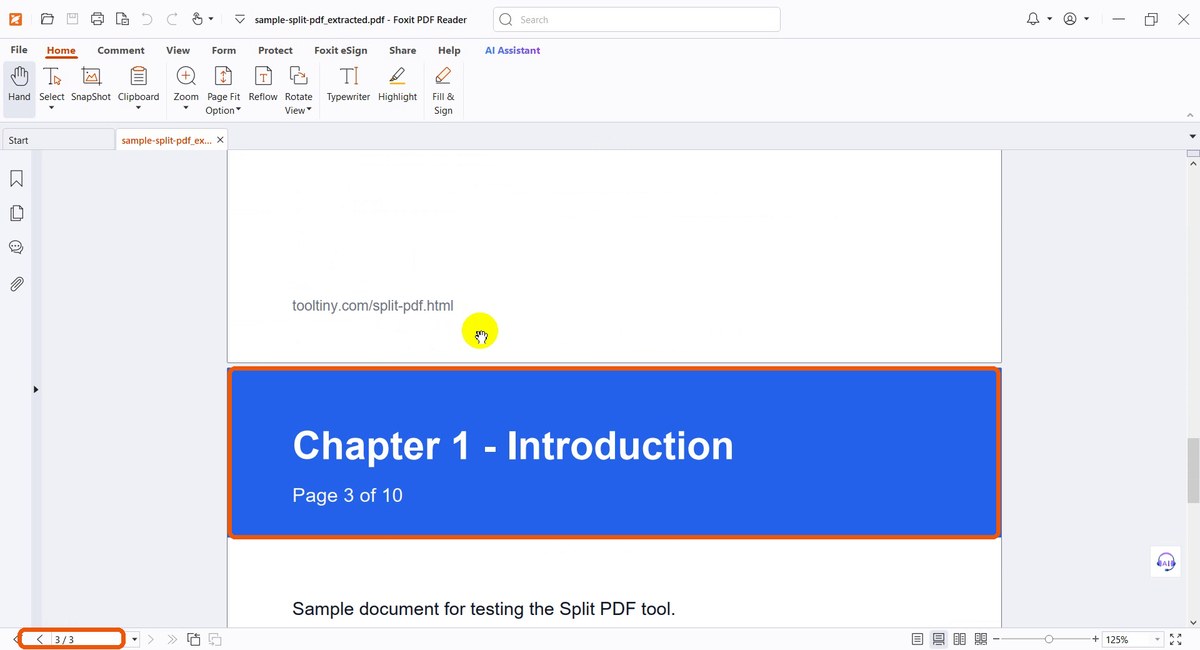Adjust the zoom slider handle
Screen dimensions: 1200x650
coord(1048,639)
